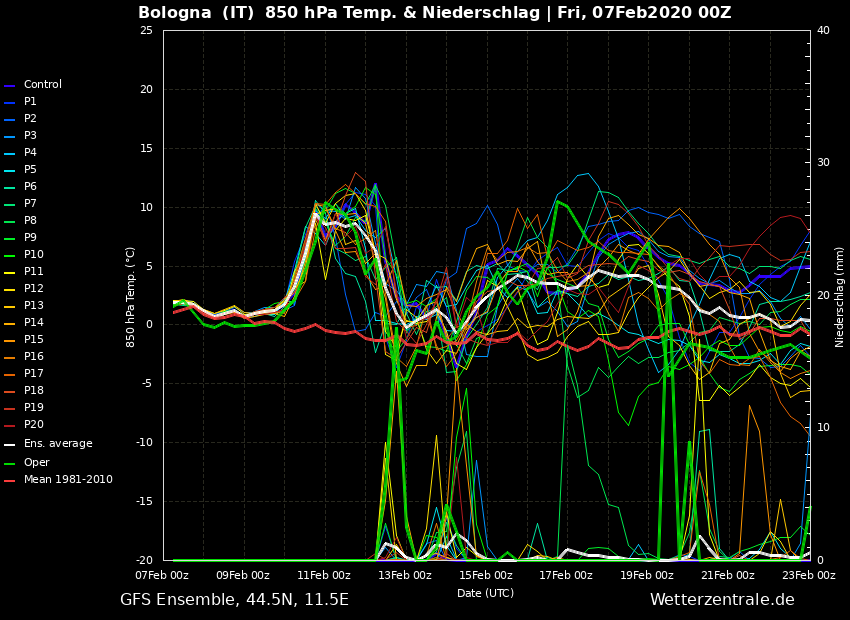Select the P17 legend label
Image resolution: width=850 pixels, height=620 pixels.
(33, 374)
